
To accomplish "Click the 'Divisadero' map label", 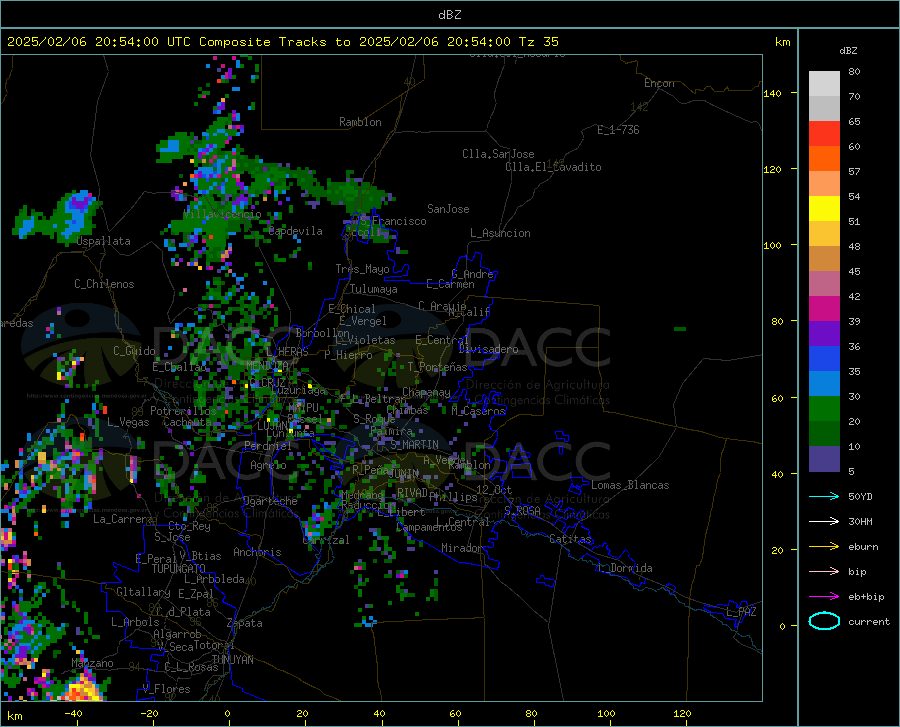I will (x=488, y=349).
